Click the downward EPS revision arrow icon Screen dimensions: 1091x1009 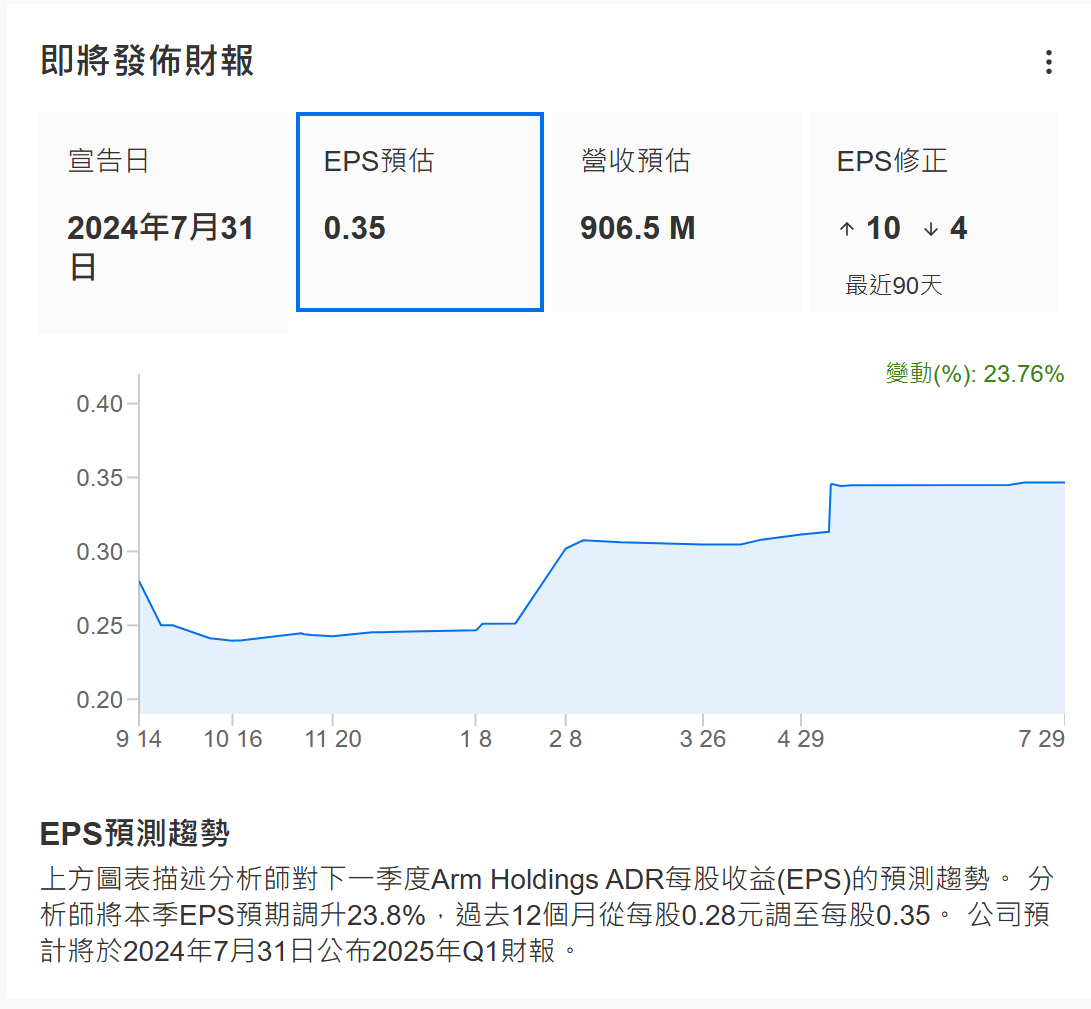[x=931, y=229]
